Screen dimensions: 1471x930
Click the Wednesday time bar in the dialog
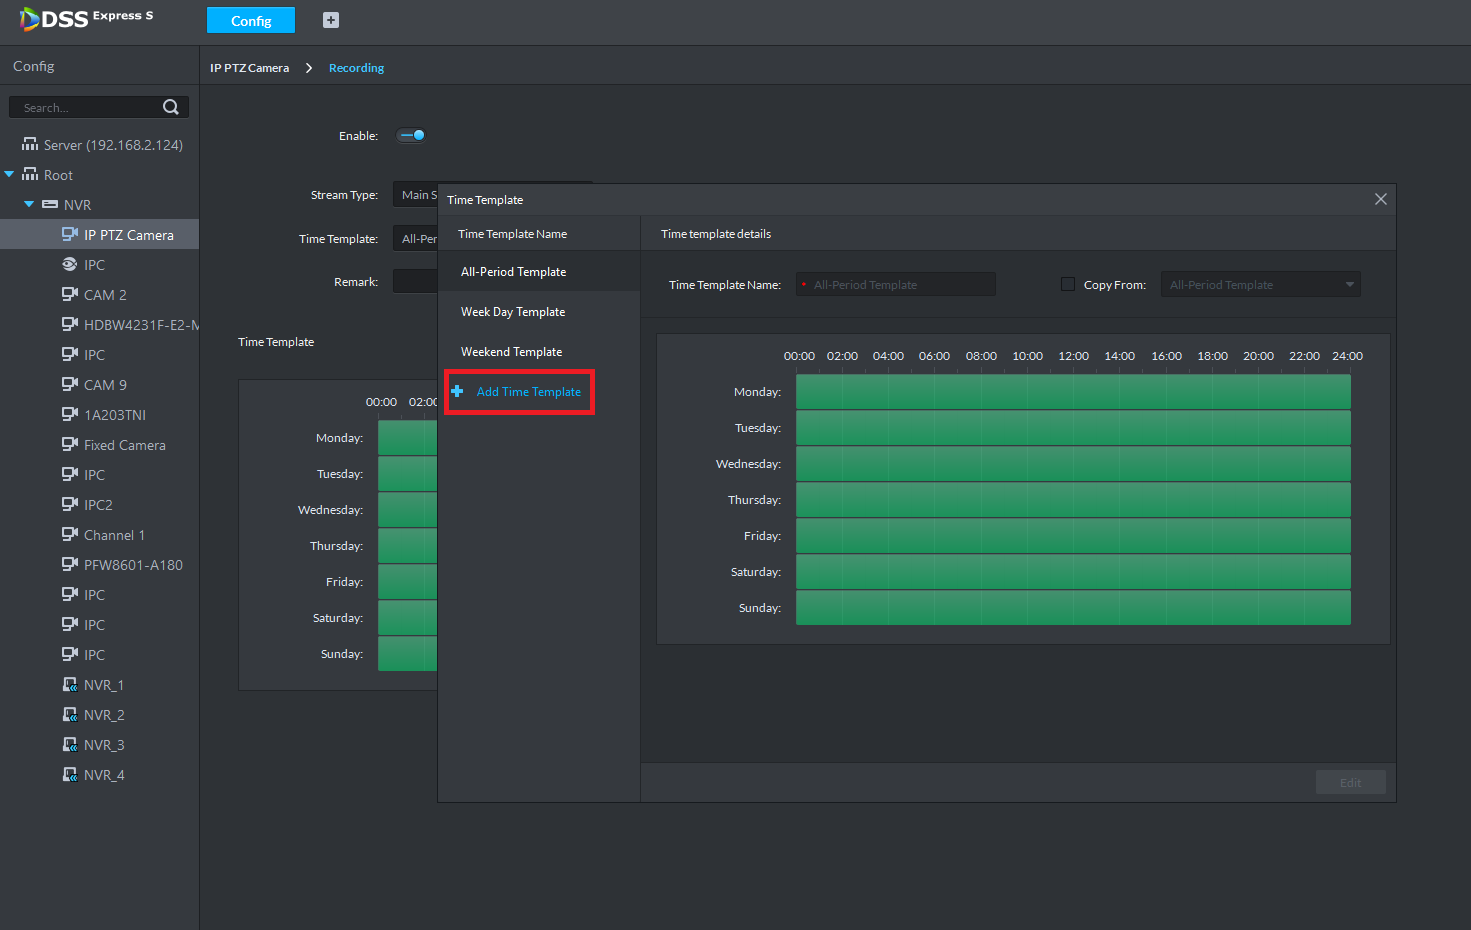pyautogui.click(x=1073, y=464)
